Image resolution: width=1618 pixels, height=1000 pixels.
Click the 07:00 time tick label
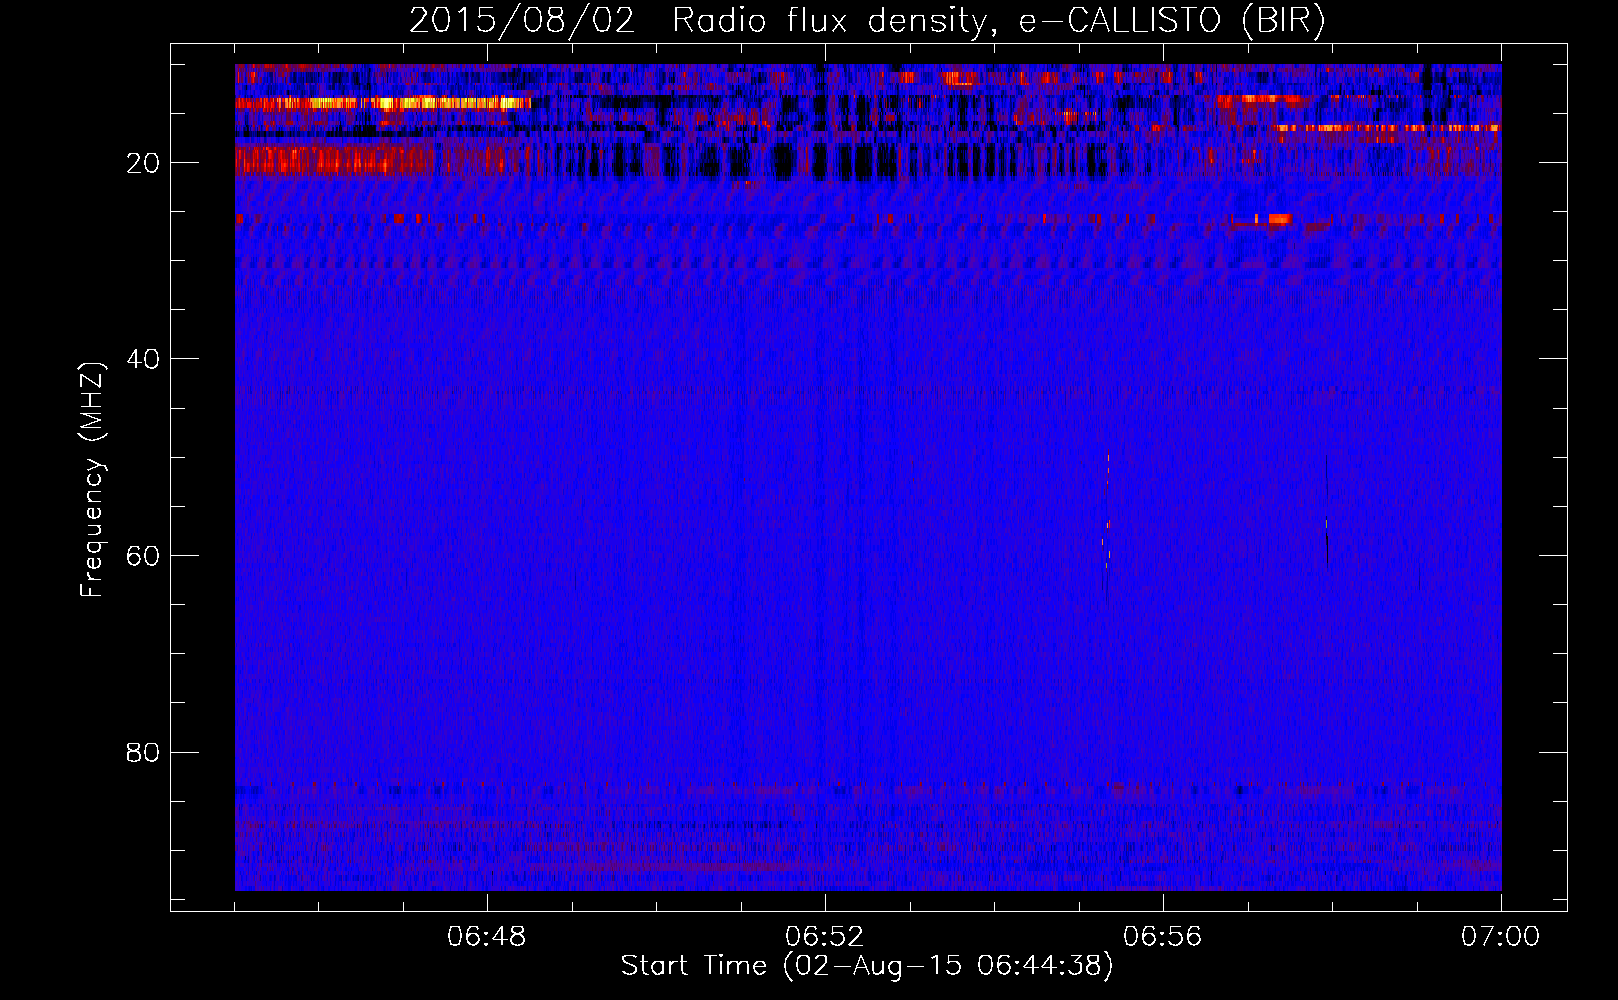coord(1501,937)
